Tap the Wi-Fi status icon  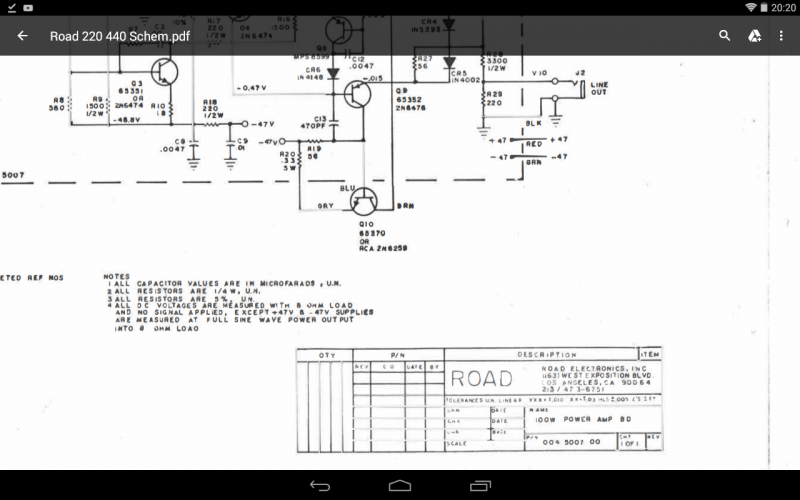(x=751, y=7)
